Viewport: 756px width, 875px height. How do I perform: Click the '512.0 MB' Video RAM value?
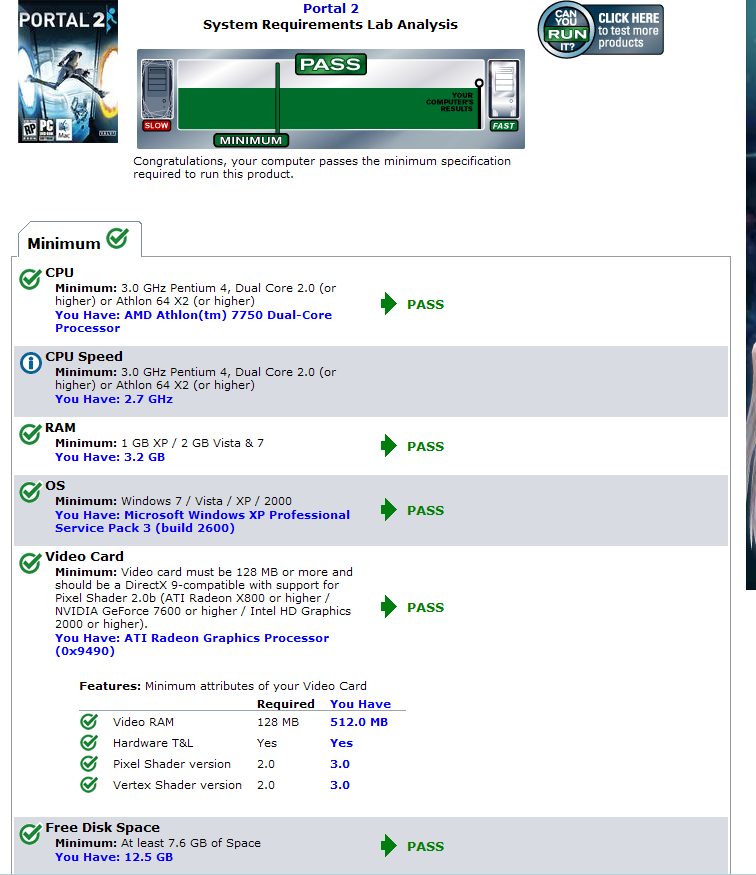(359, 722)
